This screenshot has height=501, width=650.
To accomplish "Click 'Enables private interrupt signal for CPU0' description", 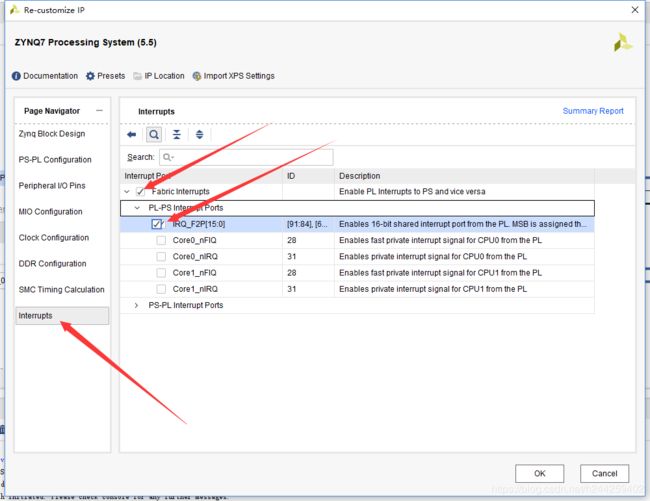I will (x=433, y=257).
